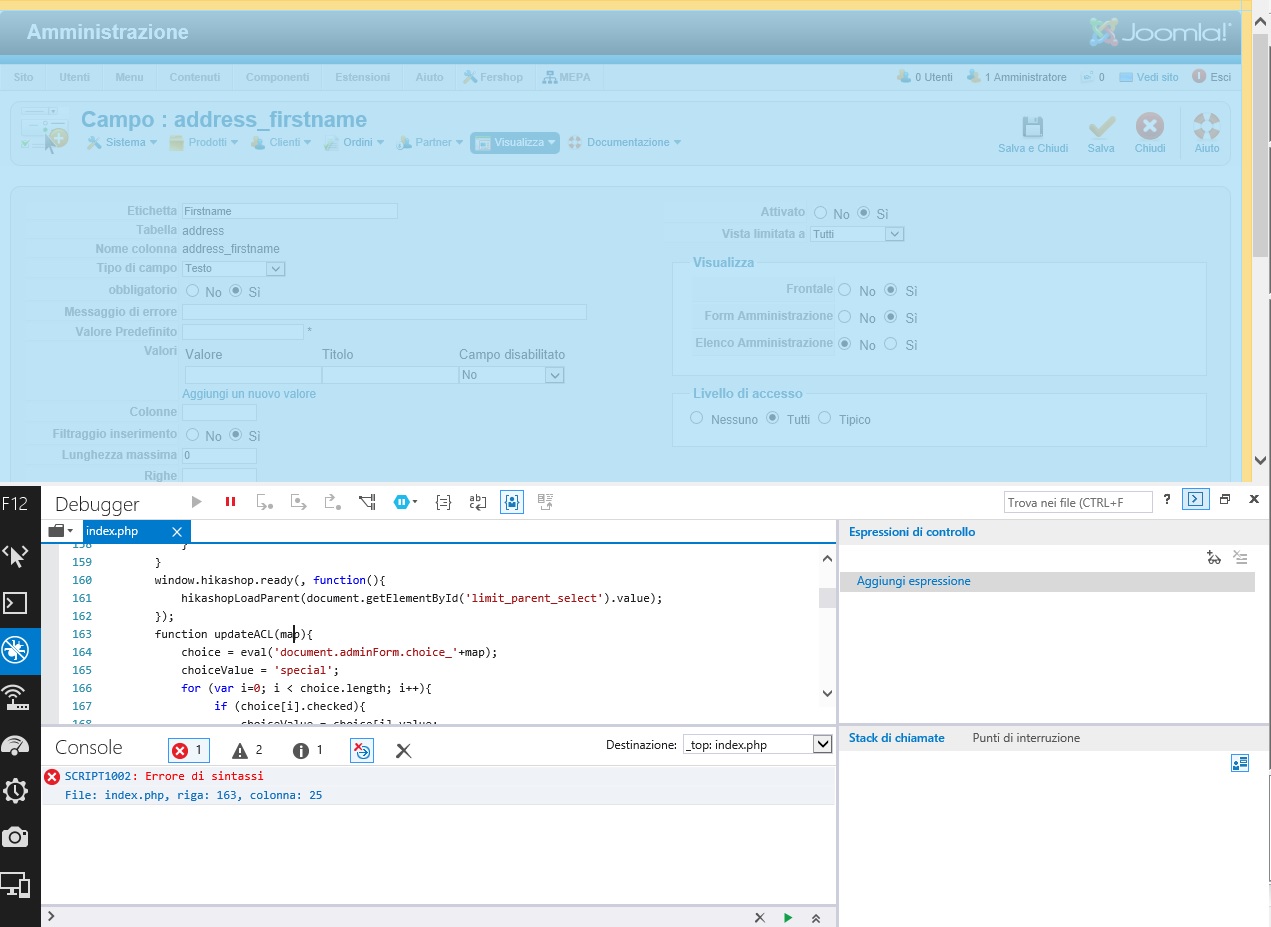Open the file picker folder dropdown
Viewport: 1271px width, 927px height.
point(61,531)
